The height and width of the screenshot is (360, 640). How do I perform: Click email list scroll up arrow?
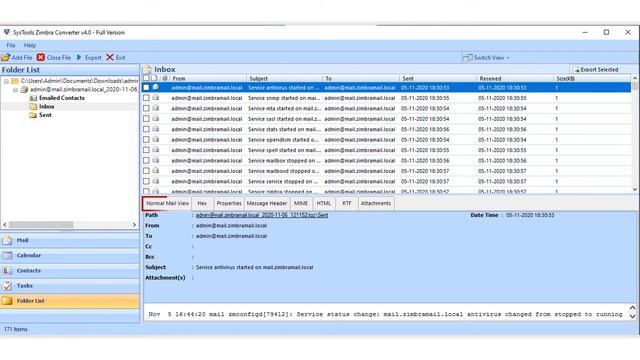pyautogui.click(x=635, y=78)
